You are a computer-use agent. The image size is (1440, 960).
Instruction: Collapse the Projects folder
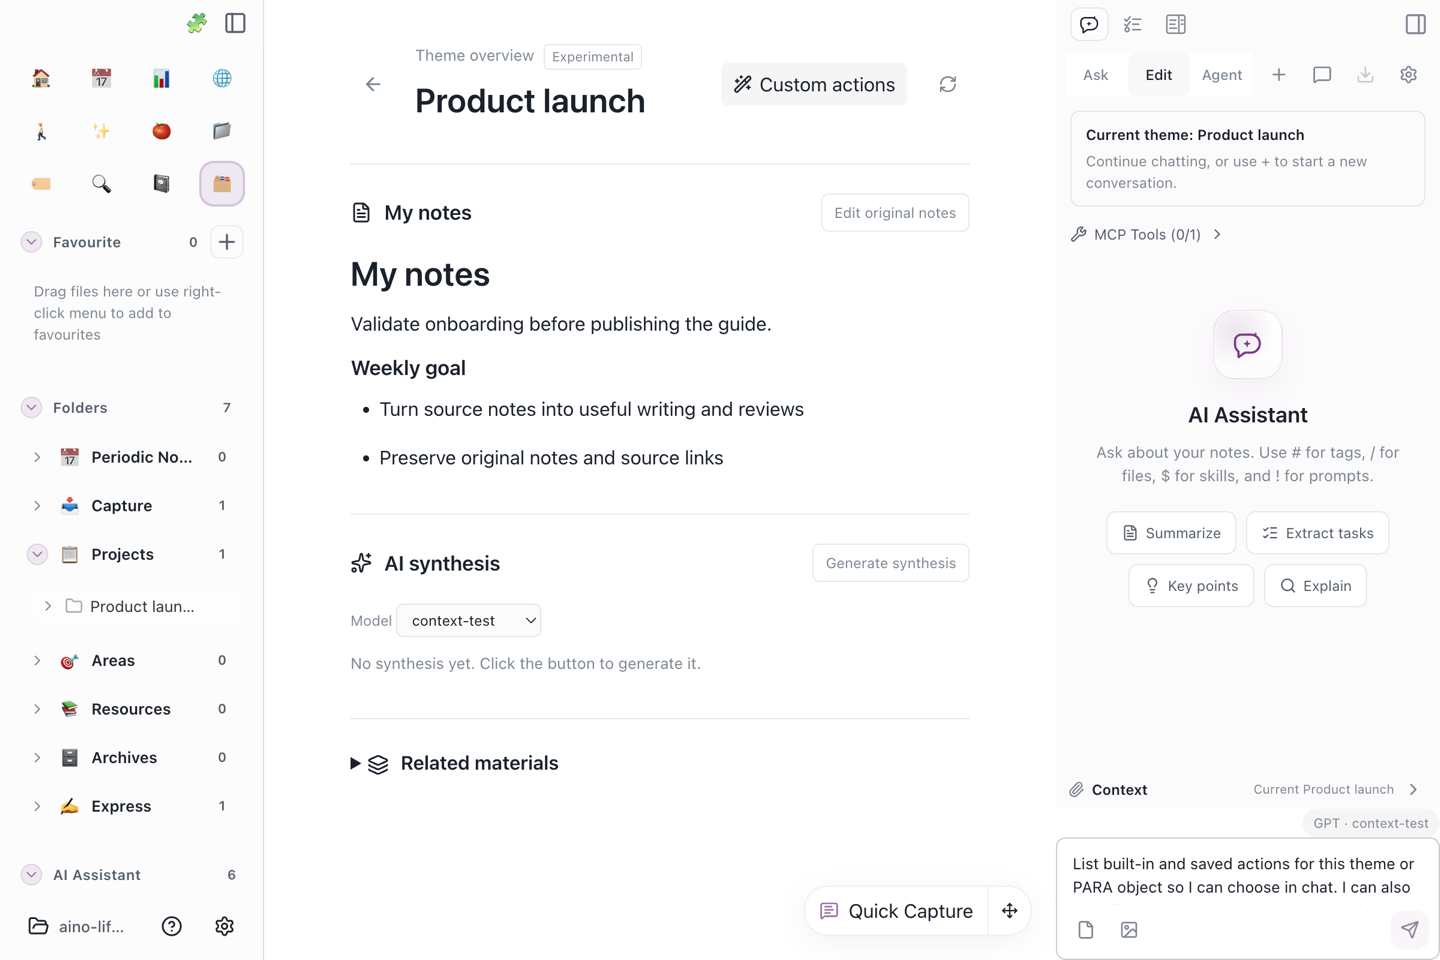[37, 554]
